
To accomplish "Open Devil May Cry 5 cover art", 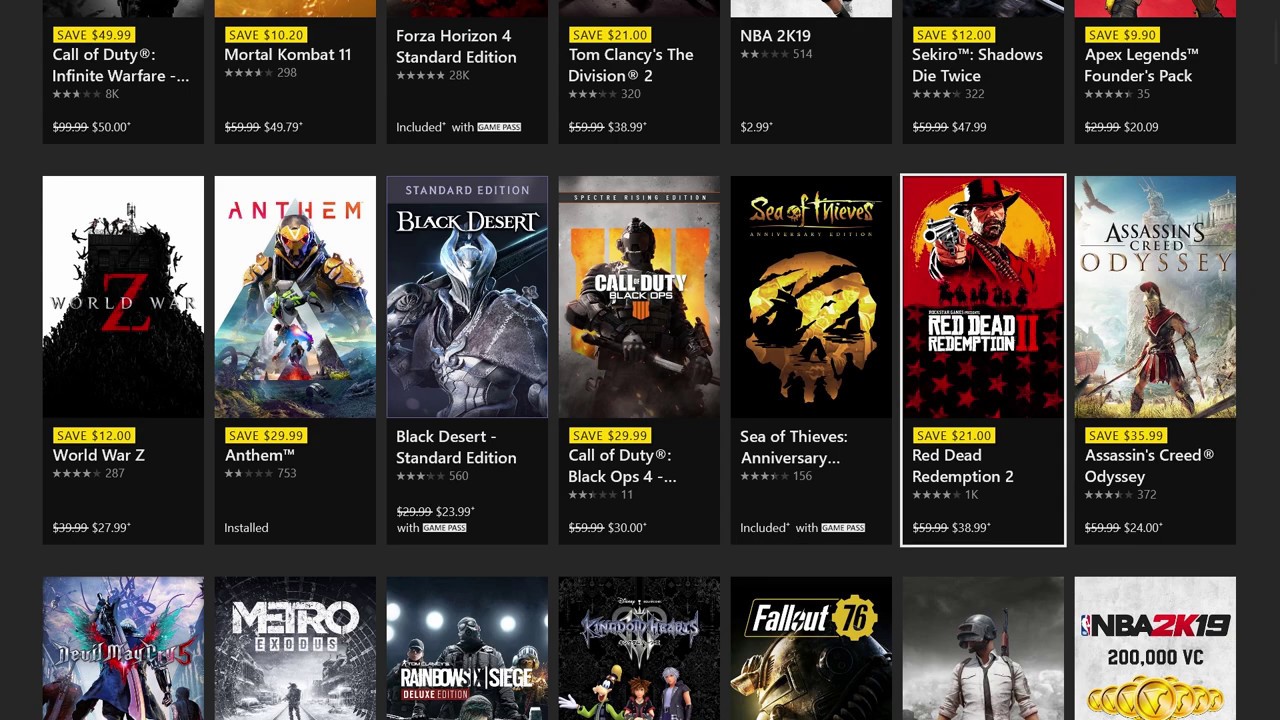I will [123, 648].
